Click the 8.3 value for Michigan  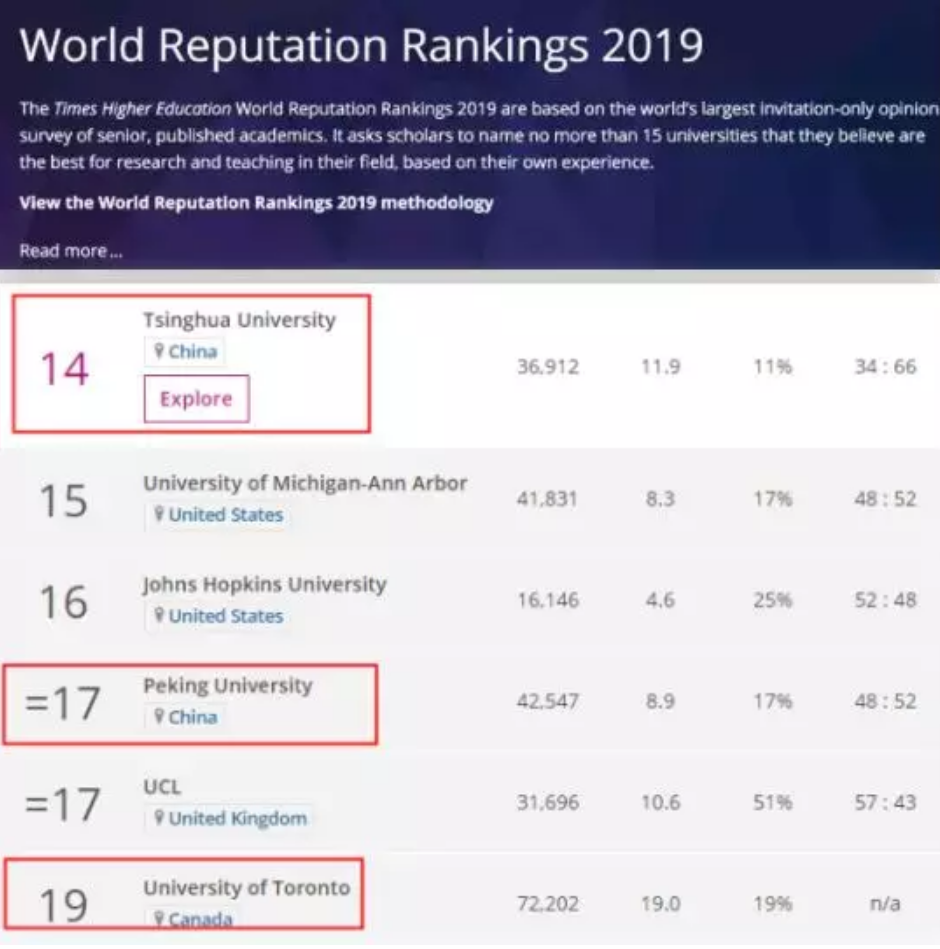click(660, 499)
